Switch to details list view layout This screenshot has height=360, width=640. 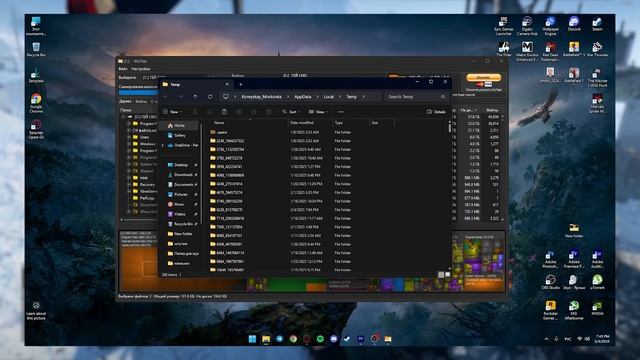tap(441, 275)
